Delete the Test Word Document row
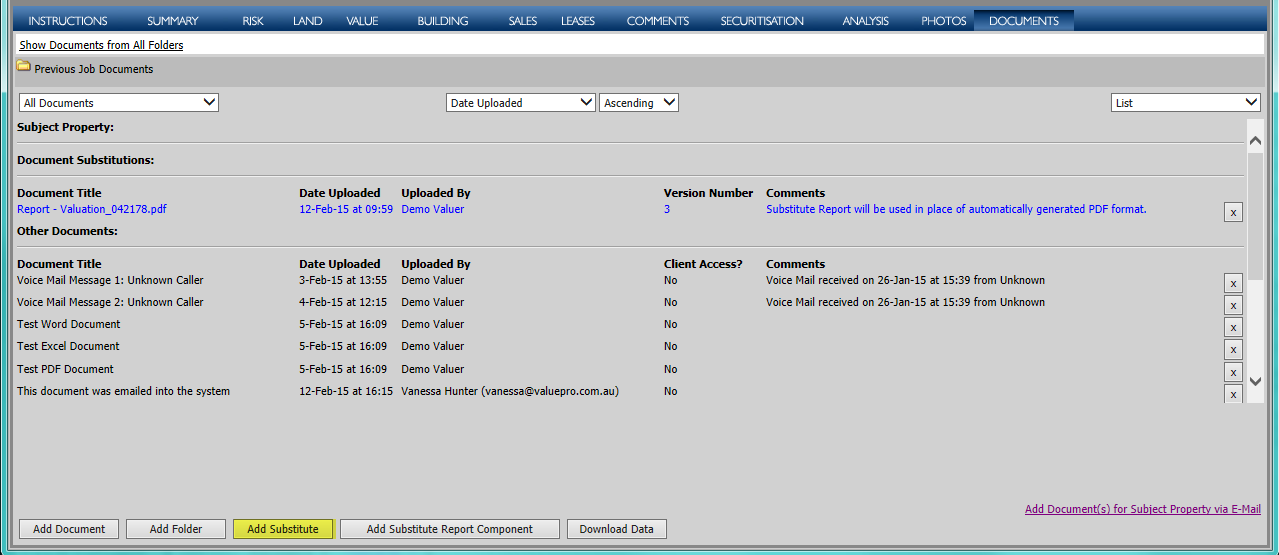Screen dimensions: 1279x555 1233,327
